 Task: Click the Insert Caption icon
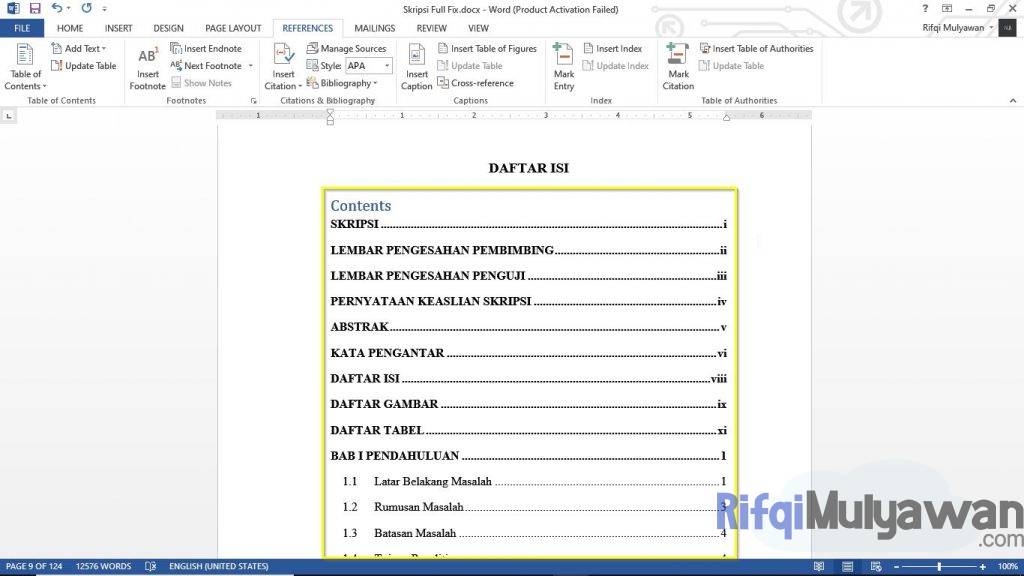click(x=416, y=57)
